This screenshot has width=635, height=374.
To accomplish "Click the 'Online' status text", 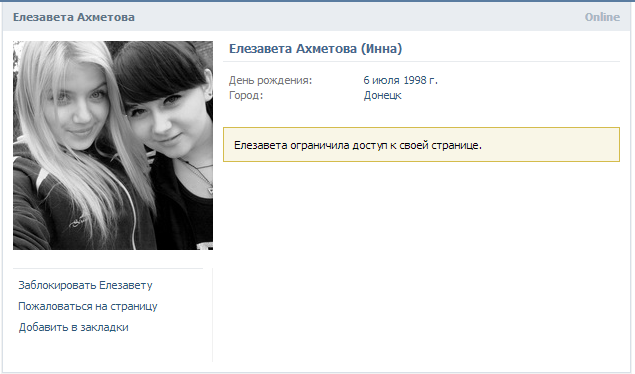I will [602, 17].
